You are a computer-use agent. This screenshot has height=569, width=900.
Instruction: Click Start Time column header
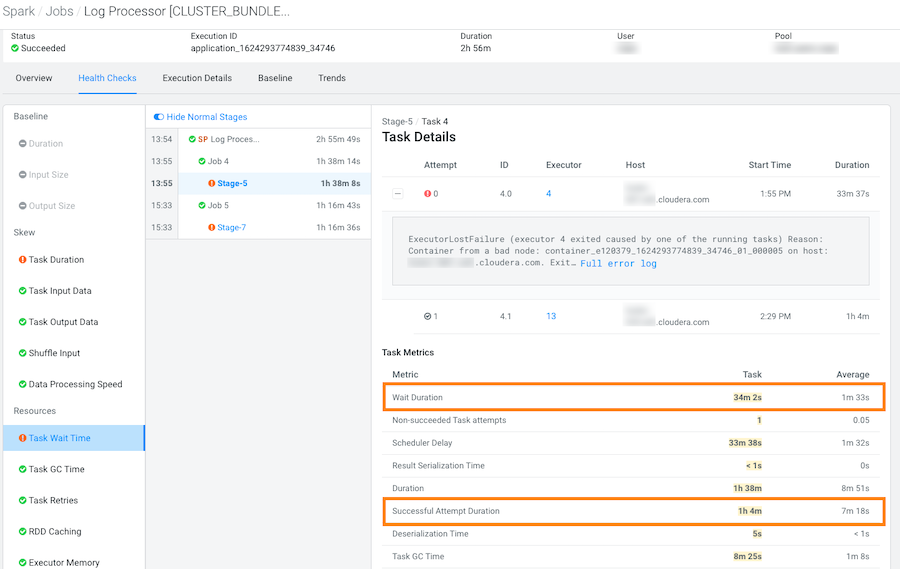coord(770,165)
